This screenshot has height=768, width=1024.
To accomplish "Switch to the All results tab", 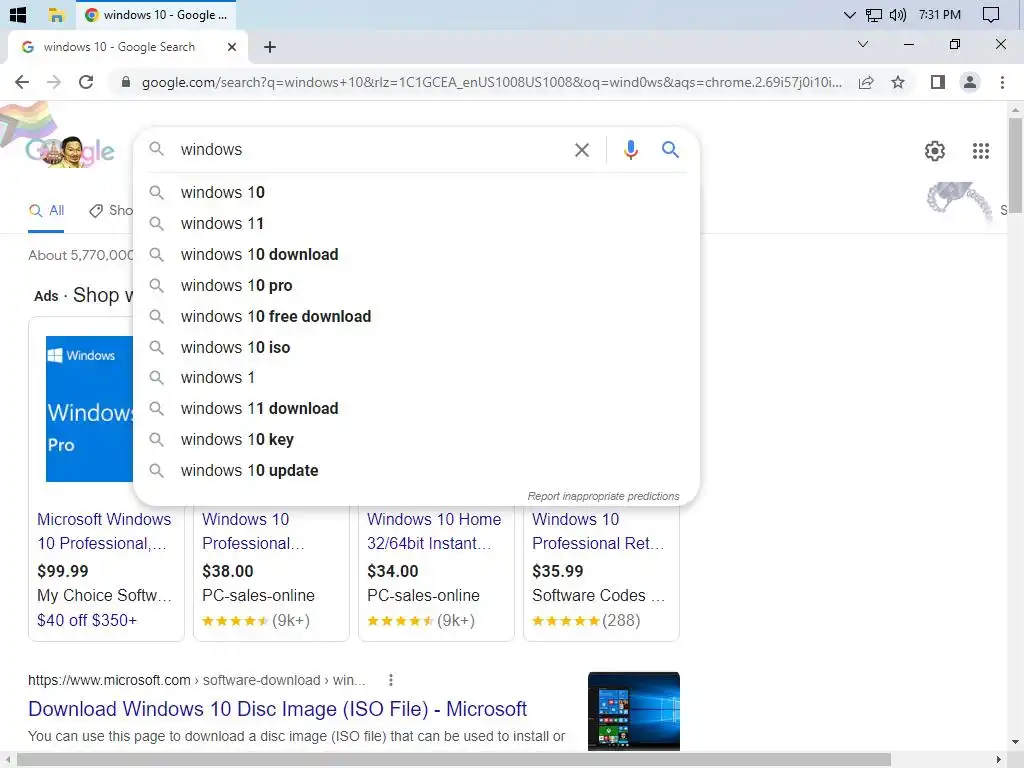I will (x=46, y=210).
